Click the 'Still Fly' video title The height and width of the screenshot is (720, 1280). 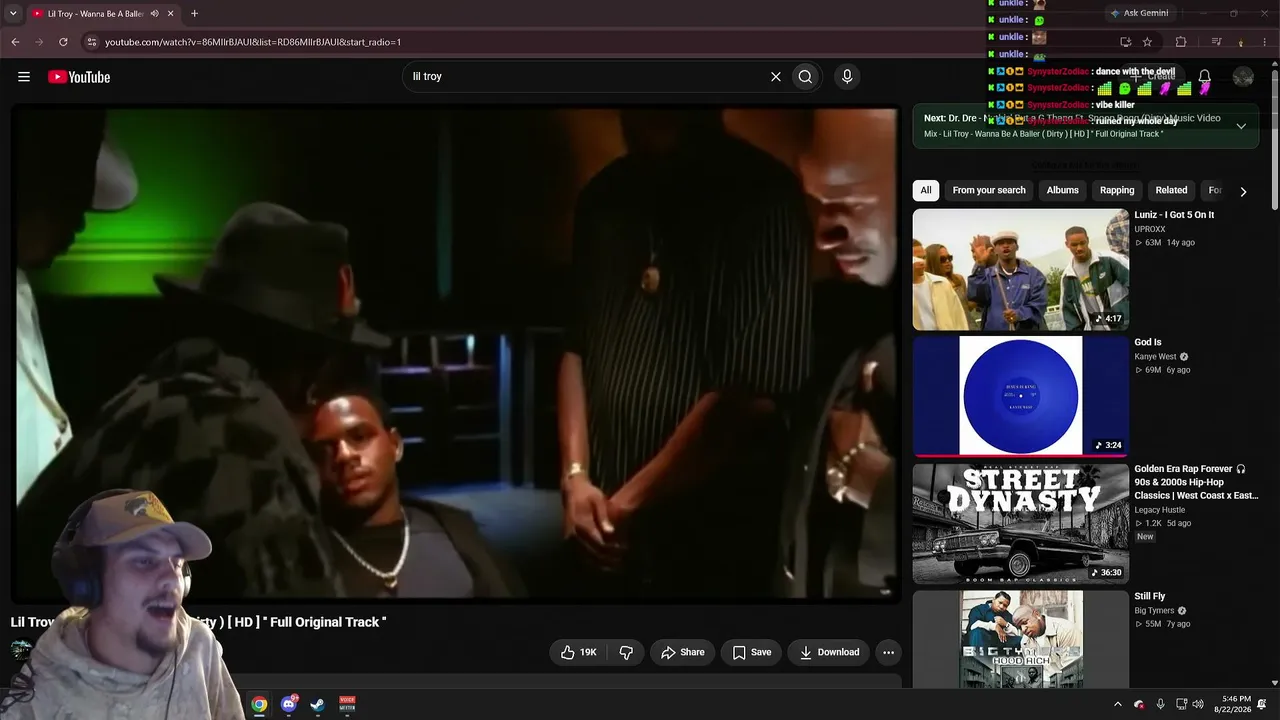(1150, 596)
